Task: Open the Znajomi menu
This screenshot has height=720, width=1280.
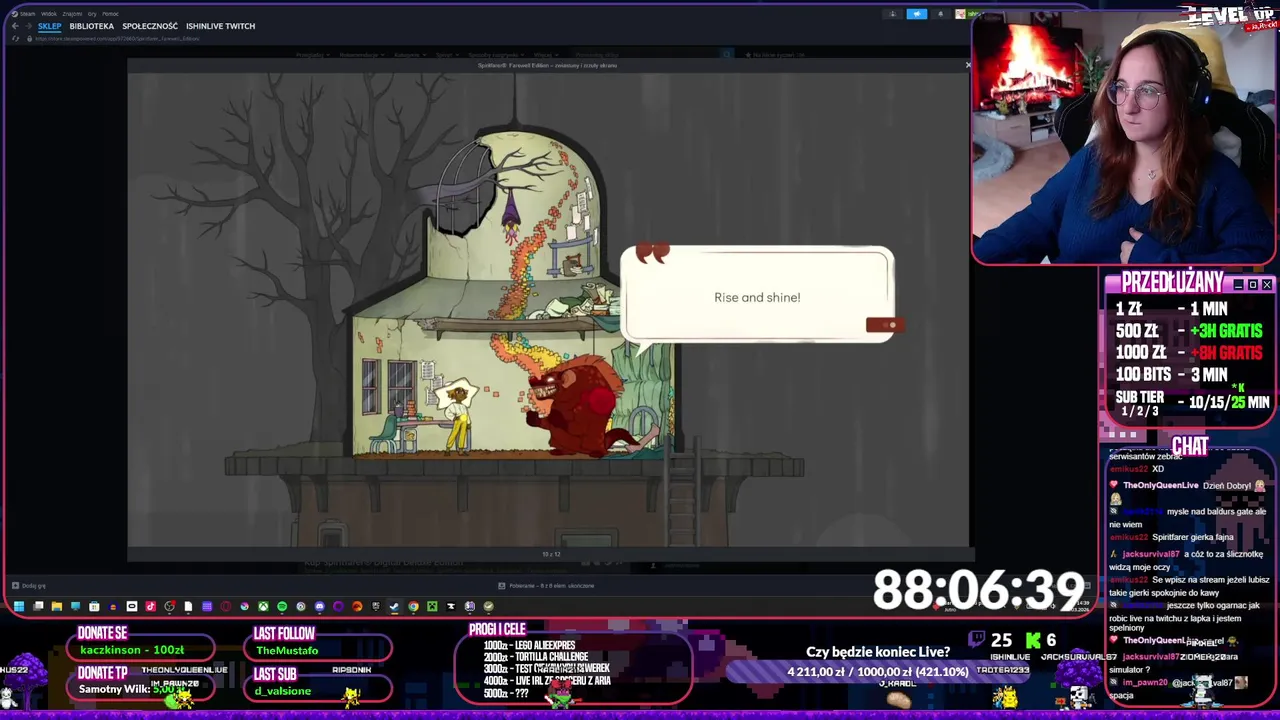Action: (72, 14)
